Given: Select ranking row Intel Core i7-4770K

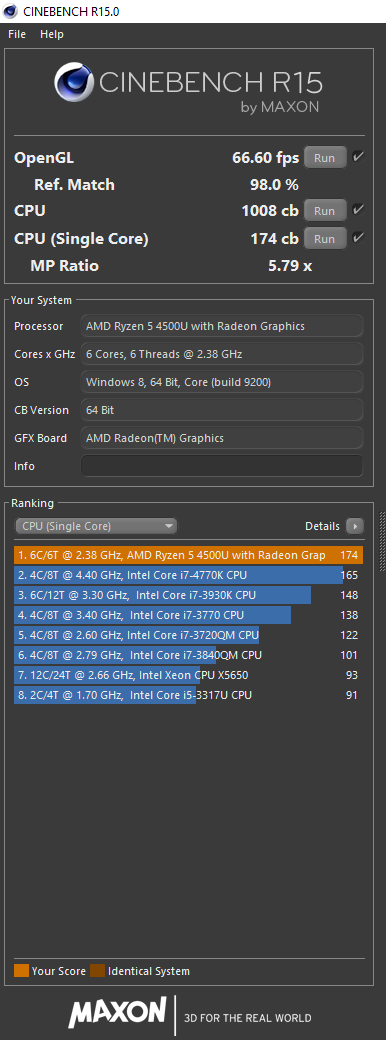Looking at the screenshot, I should click(188, 575).
